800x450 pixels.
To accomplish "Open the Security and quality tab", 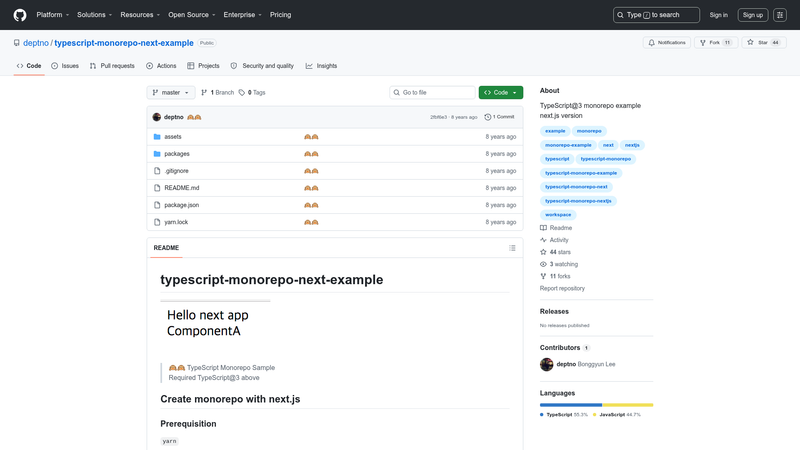I will coord(262,66).
